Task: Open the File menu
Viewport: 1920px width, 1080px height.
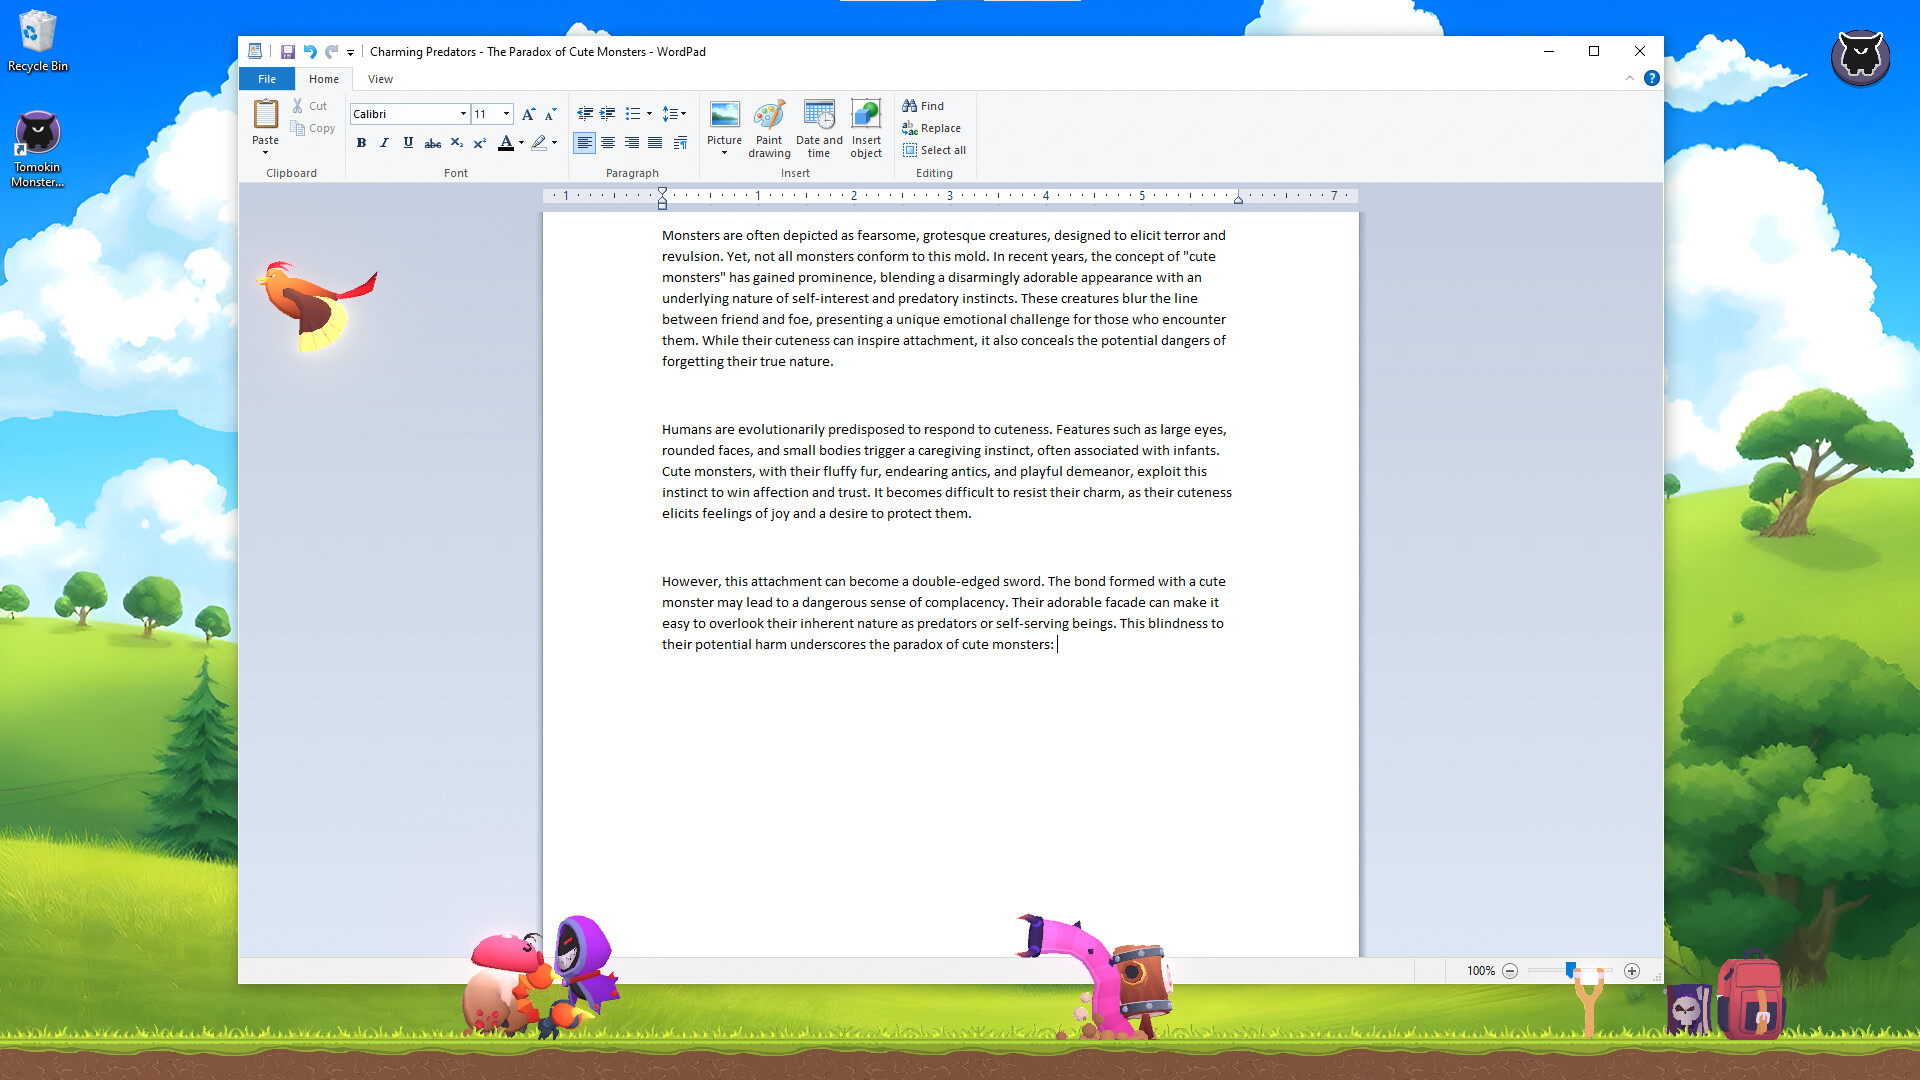Action: [x=266, y=78]
